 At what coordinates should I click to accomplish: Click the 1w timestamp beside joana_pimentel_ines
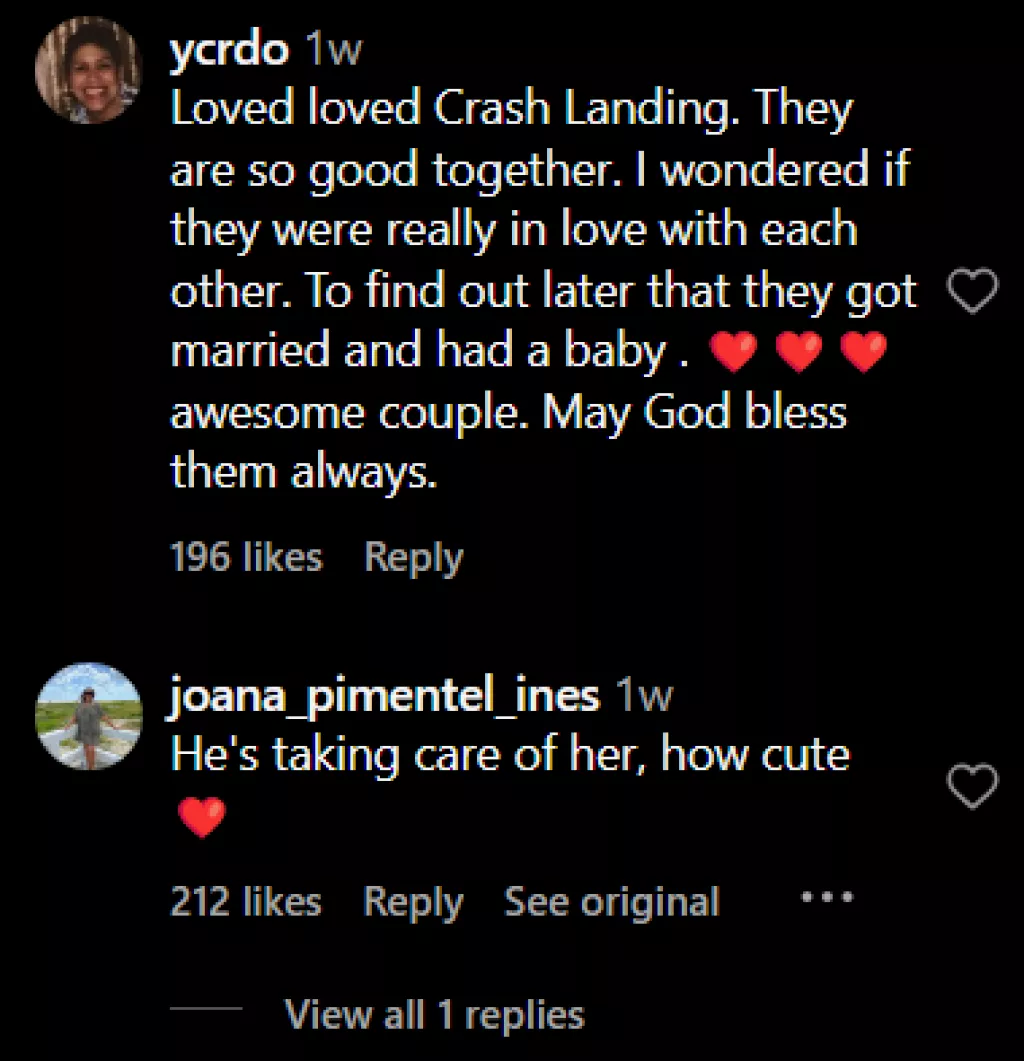(644, 696)
